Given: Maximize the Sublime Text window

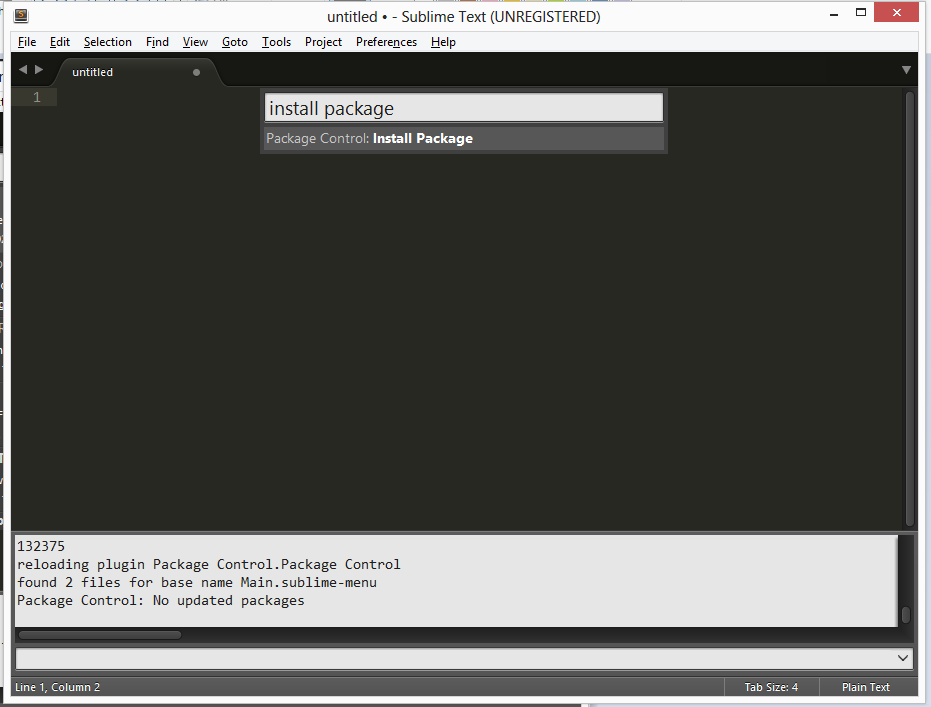Looking at the screenshot, I should [860, 13].
